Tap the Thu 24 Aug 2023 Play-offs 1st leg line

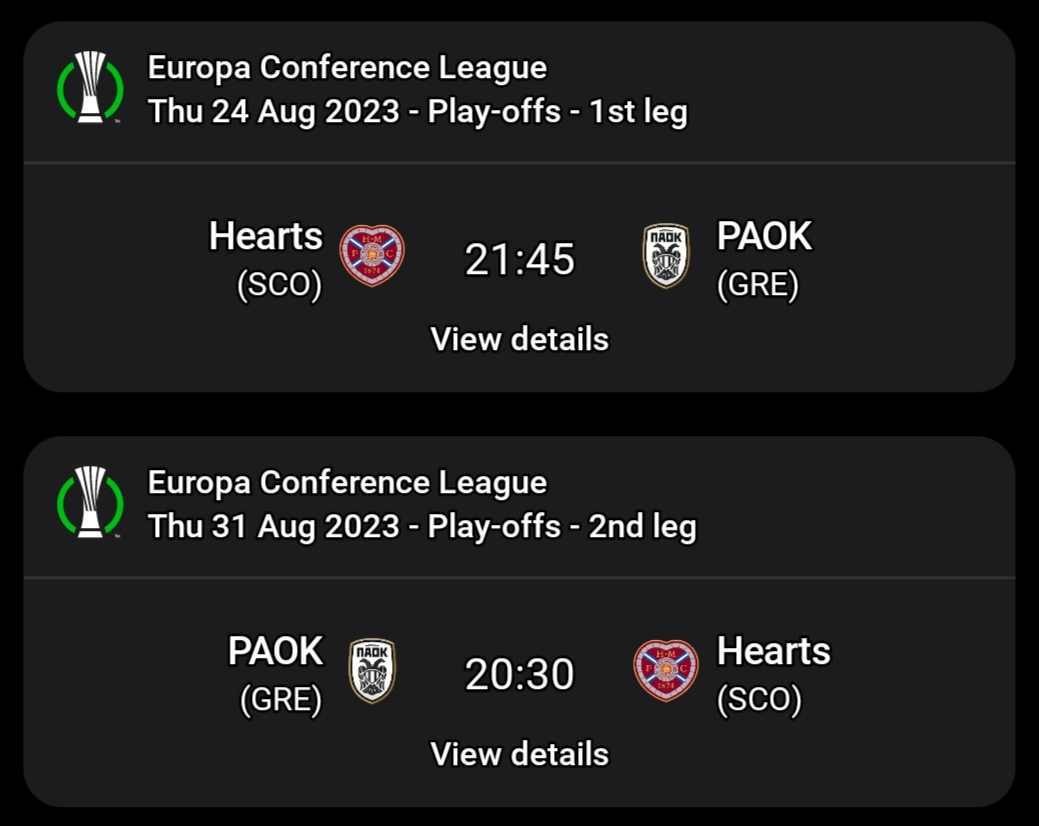coord(418,111)
